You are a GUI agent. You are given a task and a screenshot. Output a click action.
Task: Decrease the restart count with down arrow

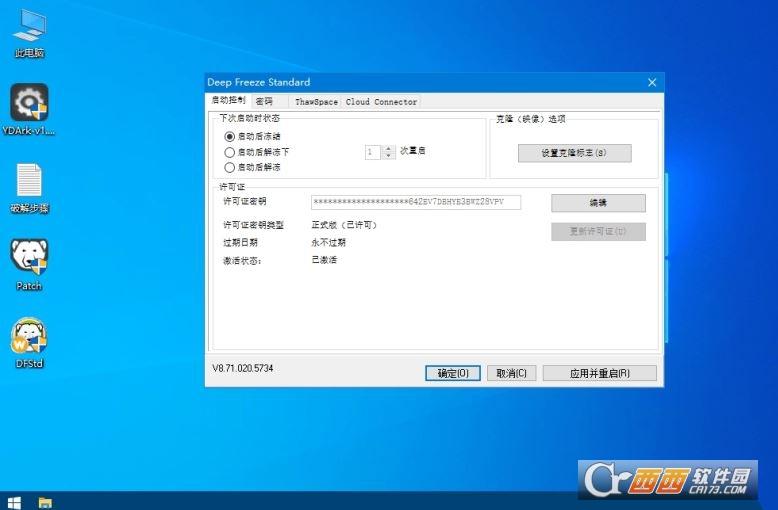pos(389,155)
